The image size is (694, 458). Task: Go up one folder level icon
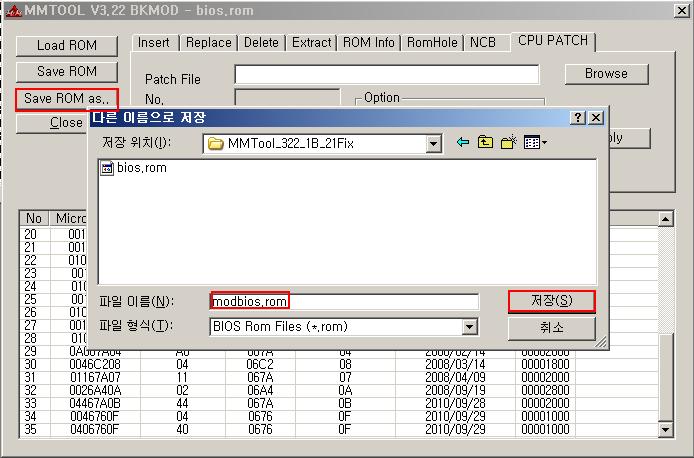click(486, 142)
